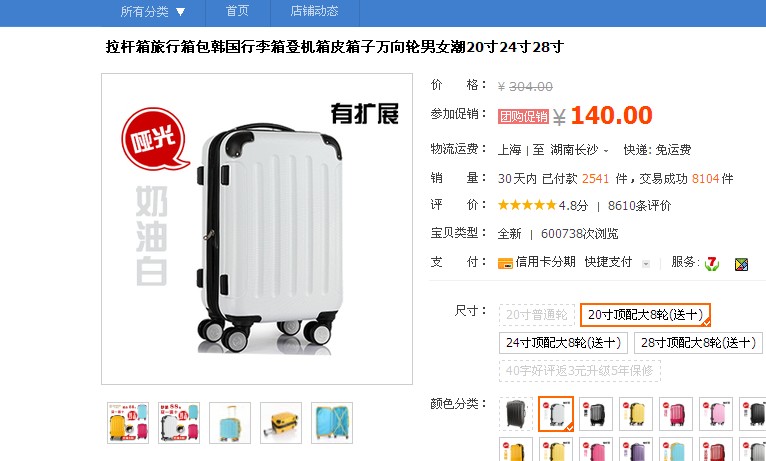Click the 快捷支付 payment link
The height and width of the screenshot is (461, 766).
click(608, 262)
